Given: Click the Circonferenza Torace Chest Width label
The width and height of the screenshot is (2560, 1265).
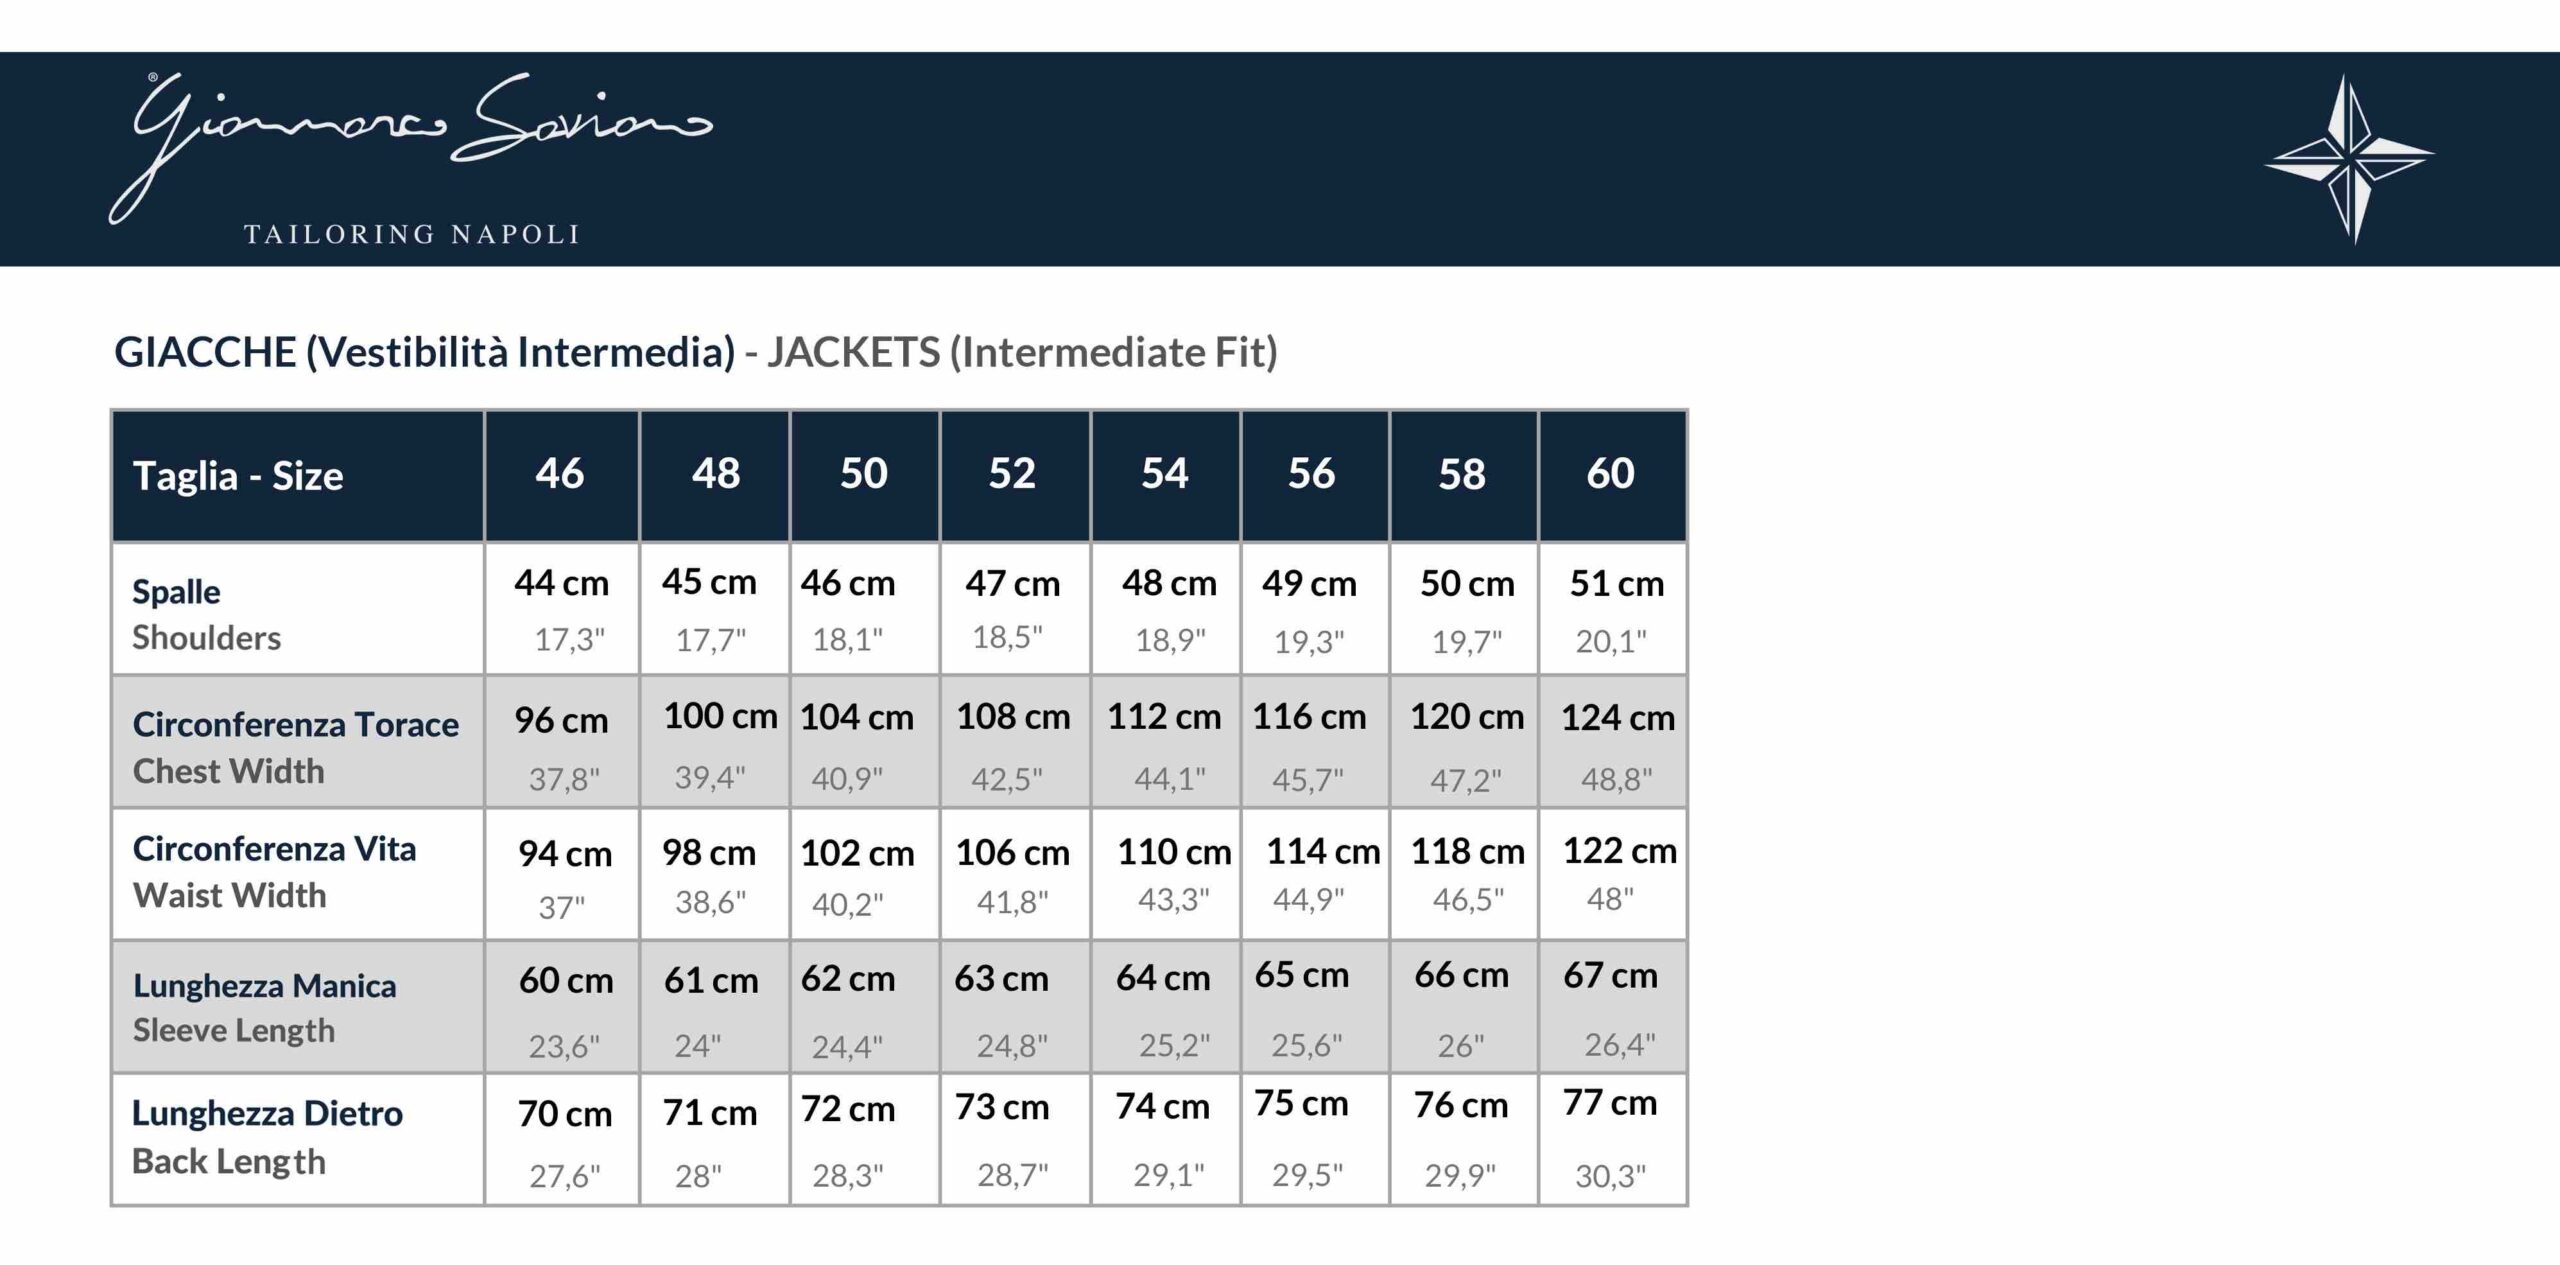Looking at the screenshot, I should [x=295, y=747].
